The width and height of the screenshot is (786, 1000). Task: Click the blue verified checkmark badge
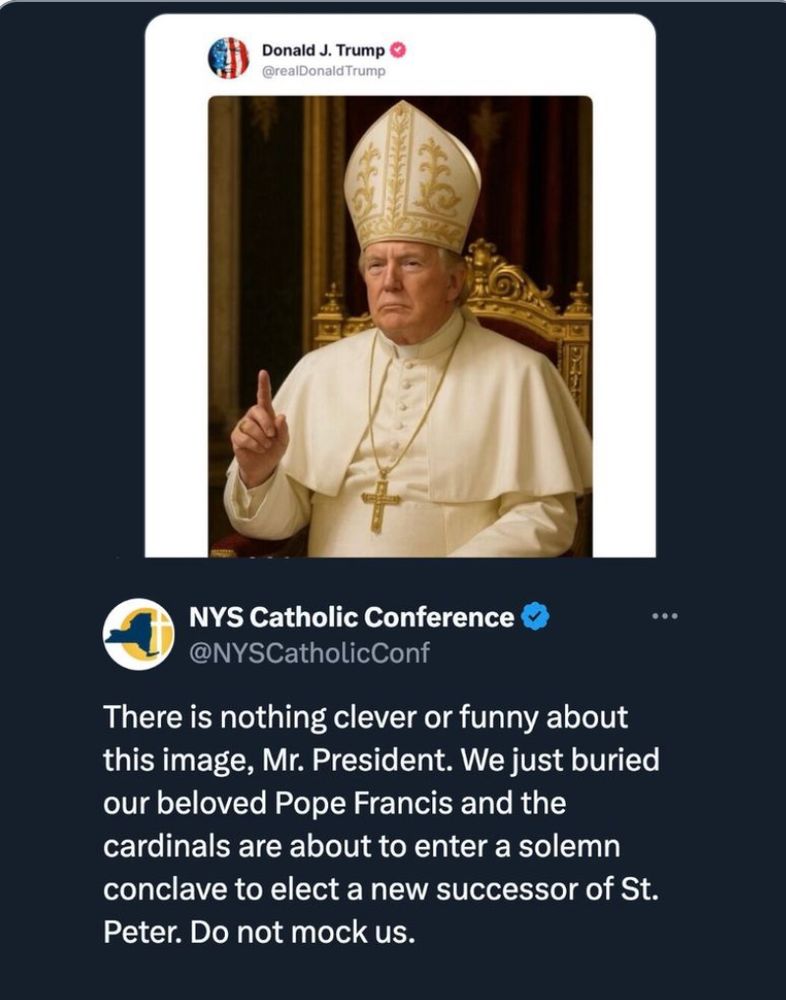(535, 618)
